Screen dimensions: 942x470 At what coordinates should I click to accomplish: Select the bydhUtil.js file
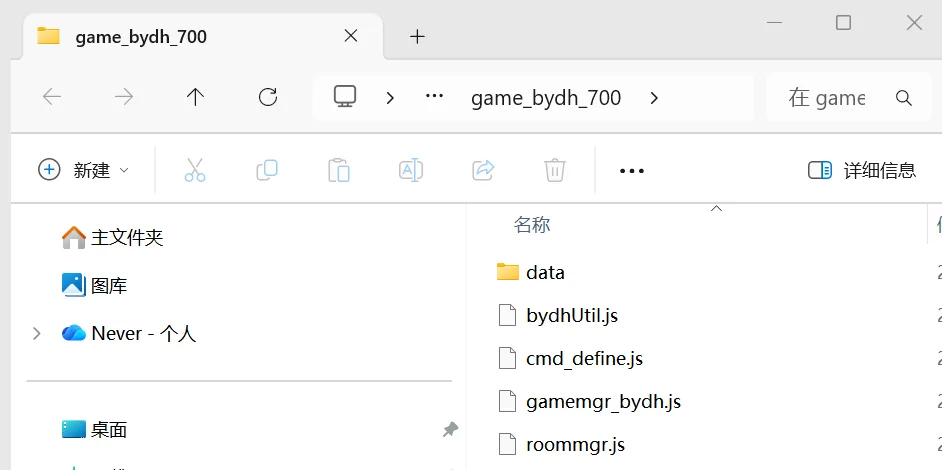[572, 316]
